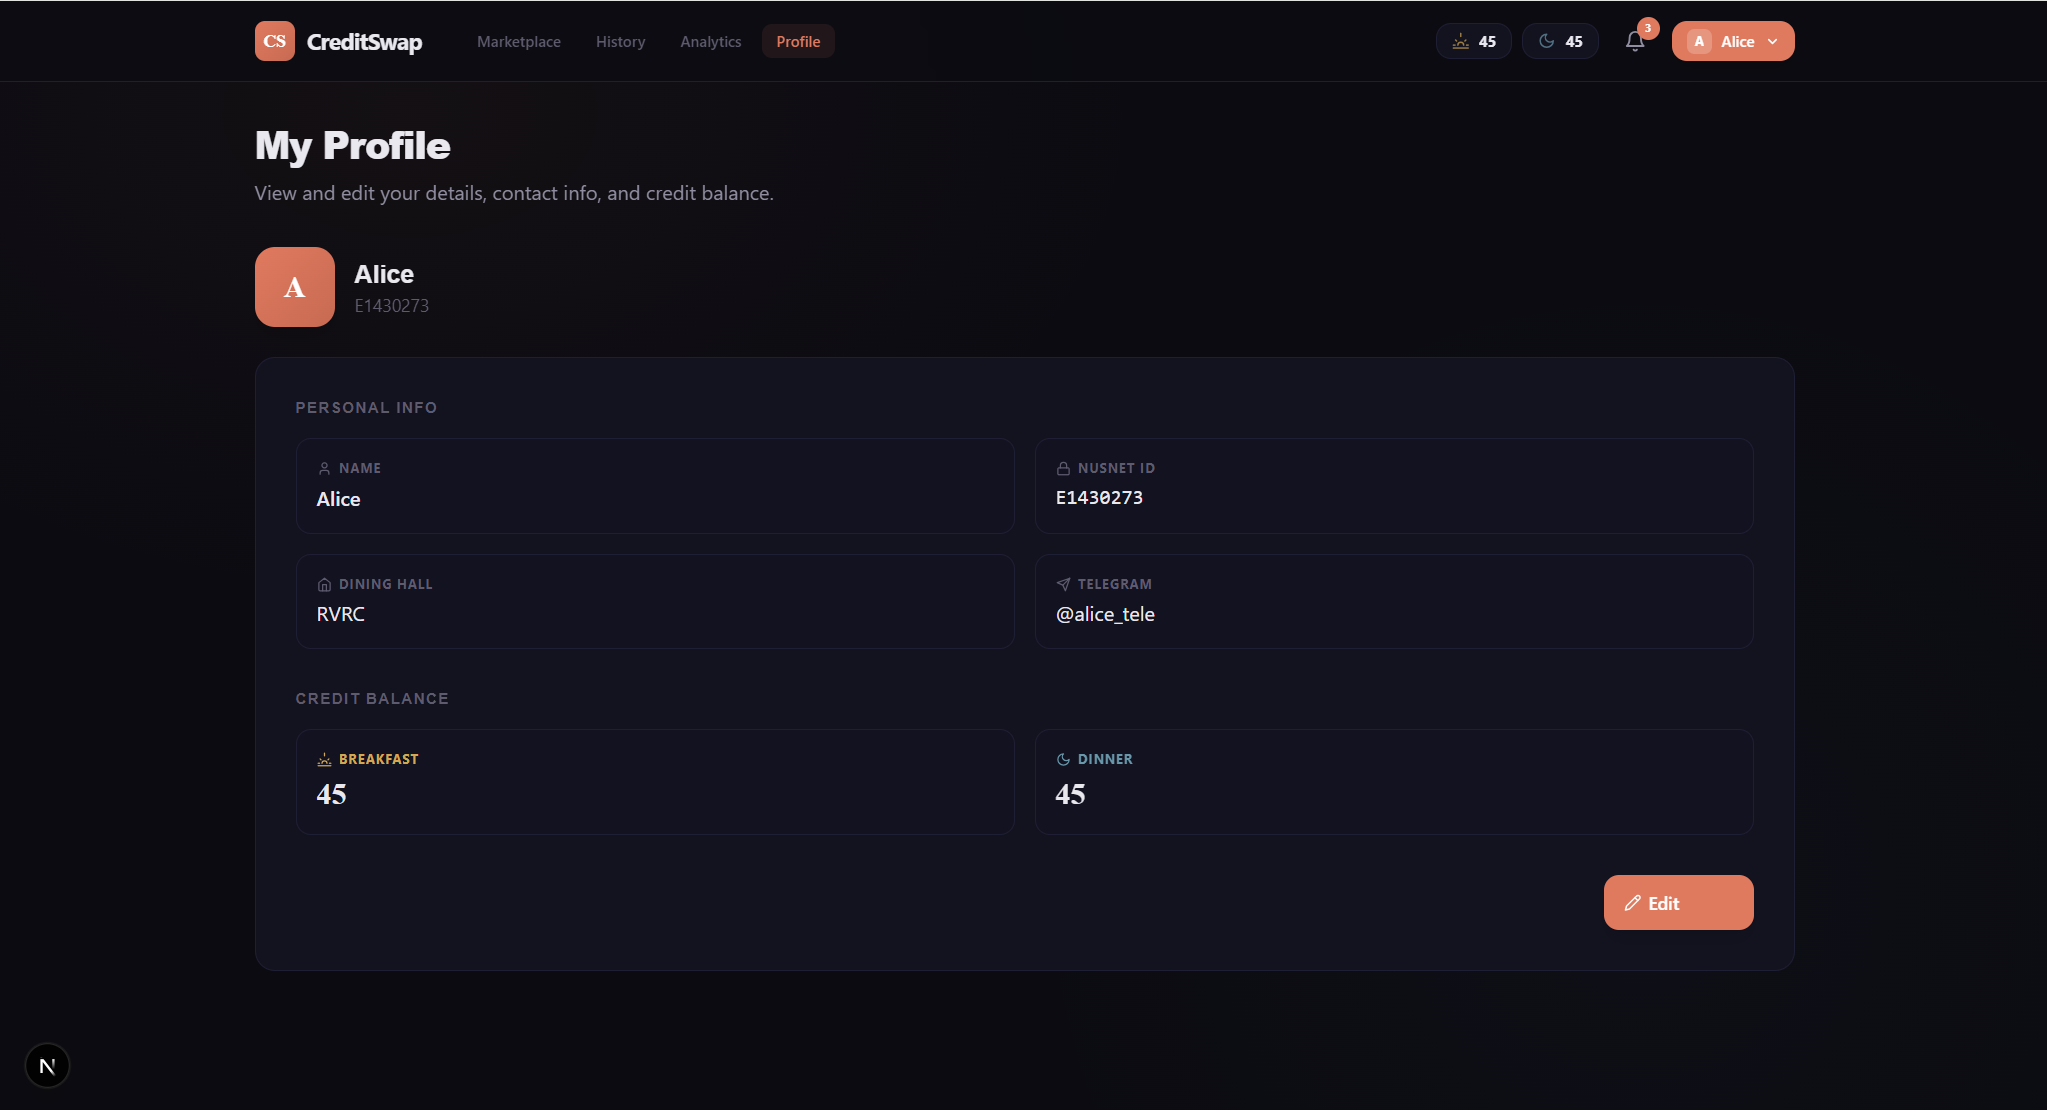
Task: Switch to the Analytics tab
Action: click(710, 41)
